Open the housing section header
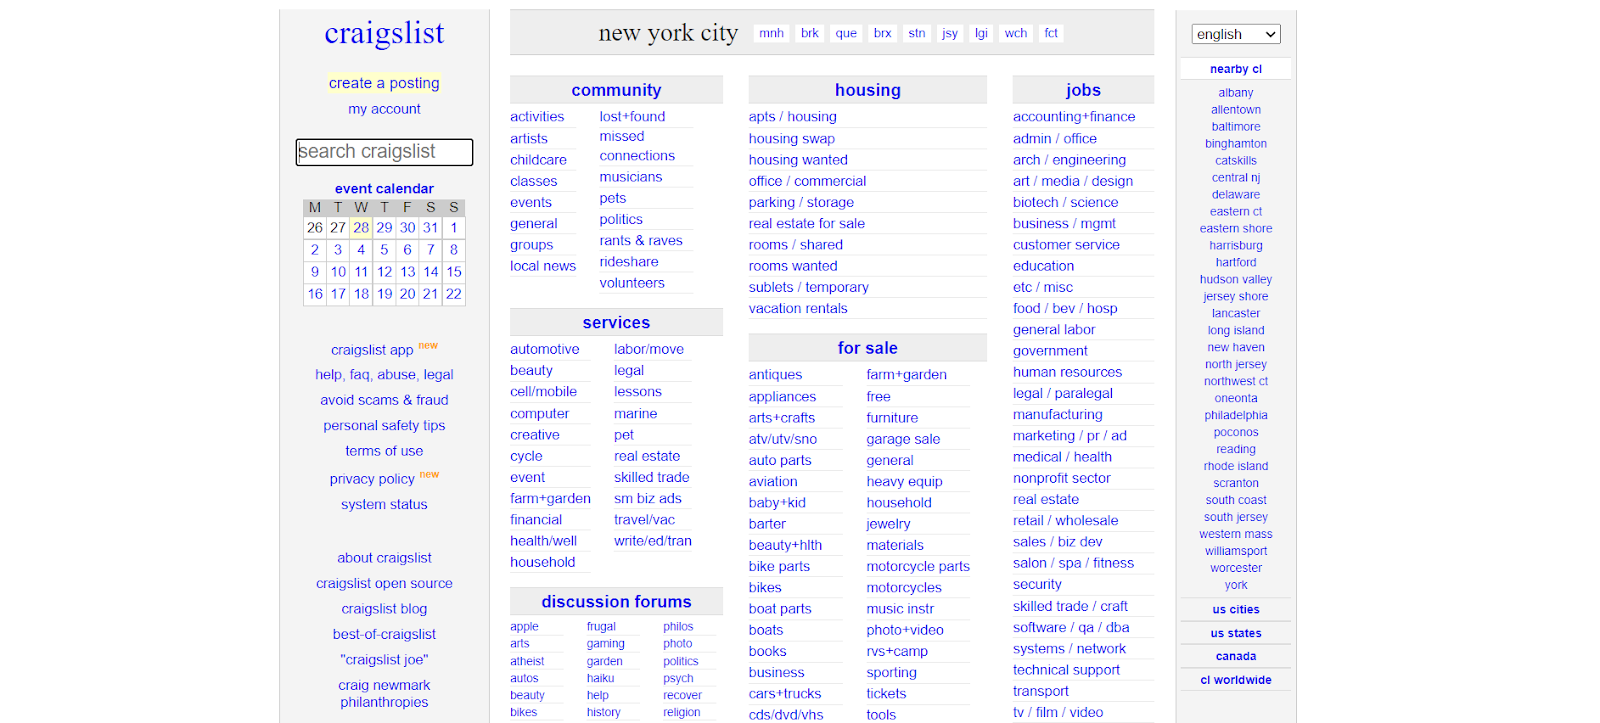 tap(867, 90)
